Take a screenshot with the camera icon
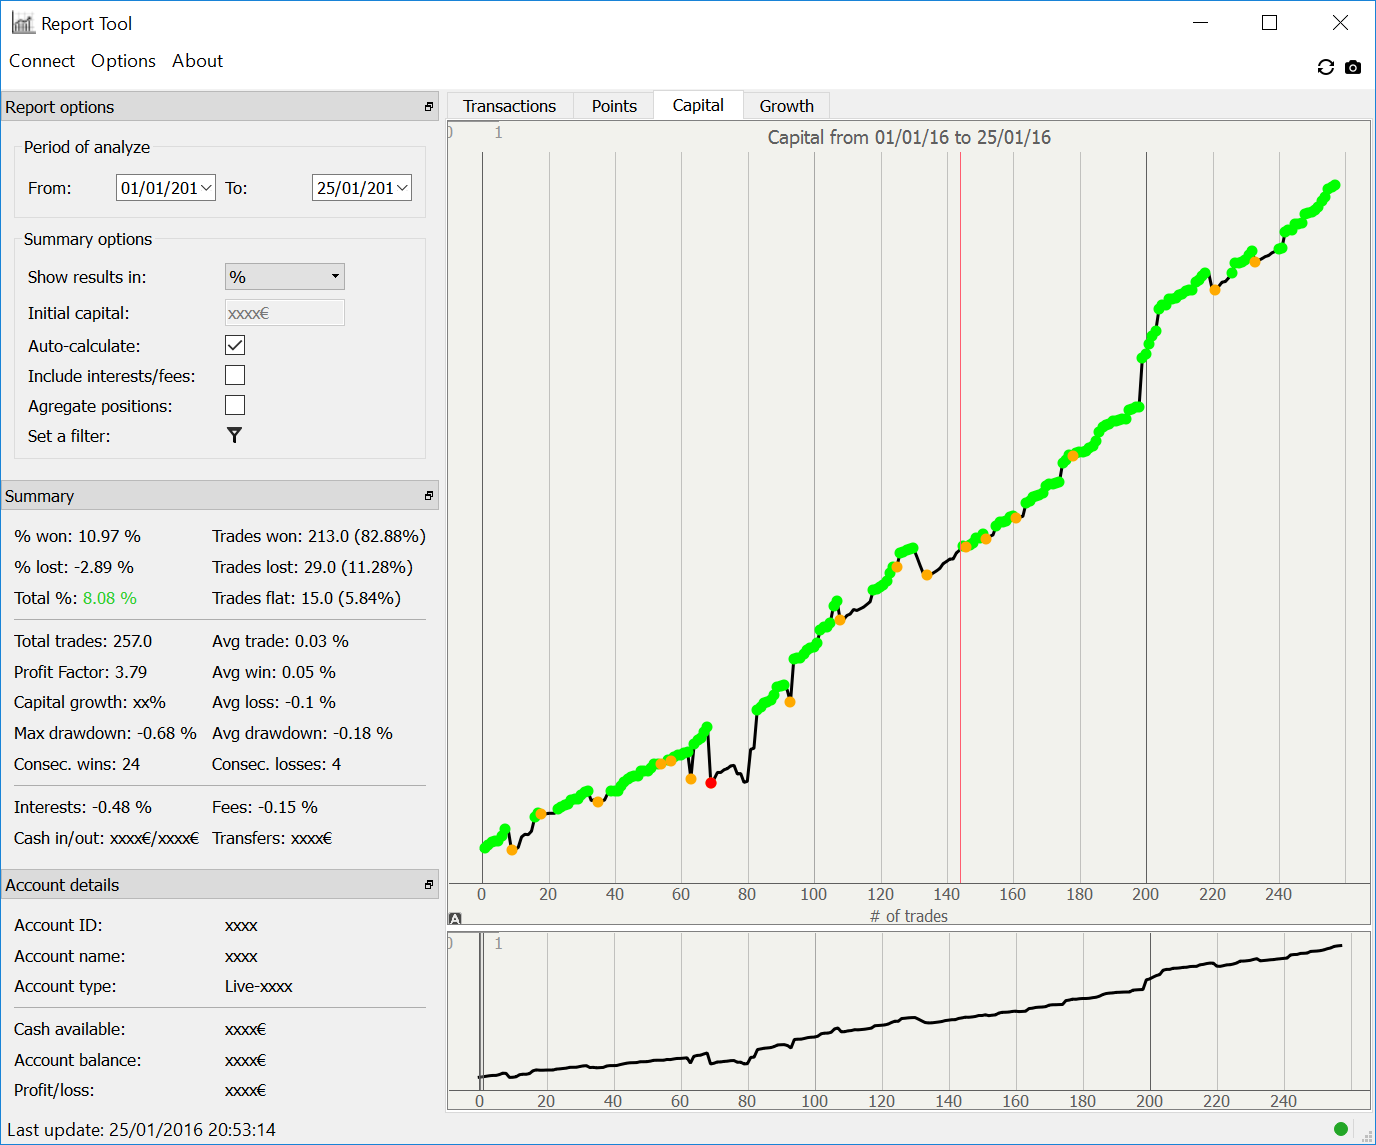This screenshot has width=1376, height=1145. 1353,67
